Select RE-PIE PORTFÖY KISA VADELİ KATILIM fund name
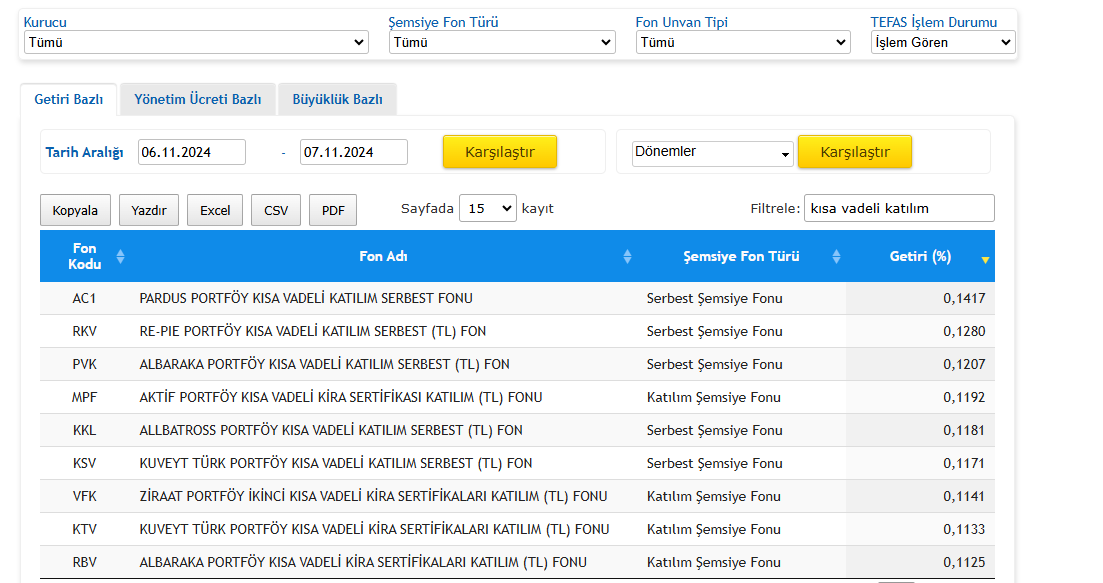 [313, 331]
